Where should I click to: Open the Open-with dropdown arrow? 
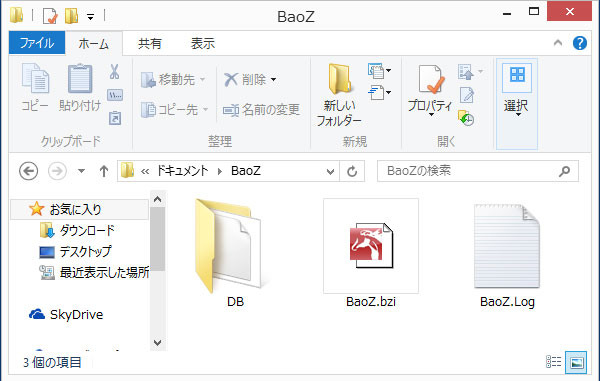point(481,72)
